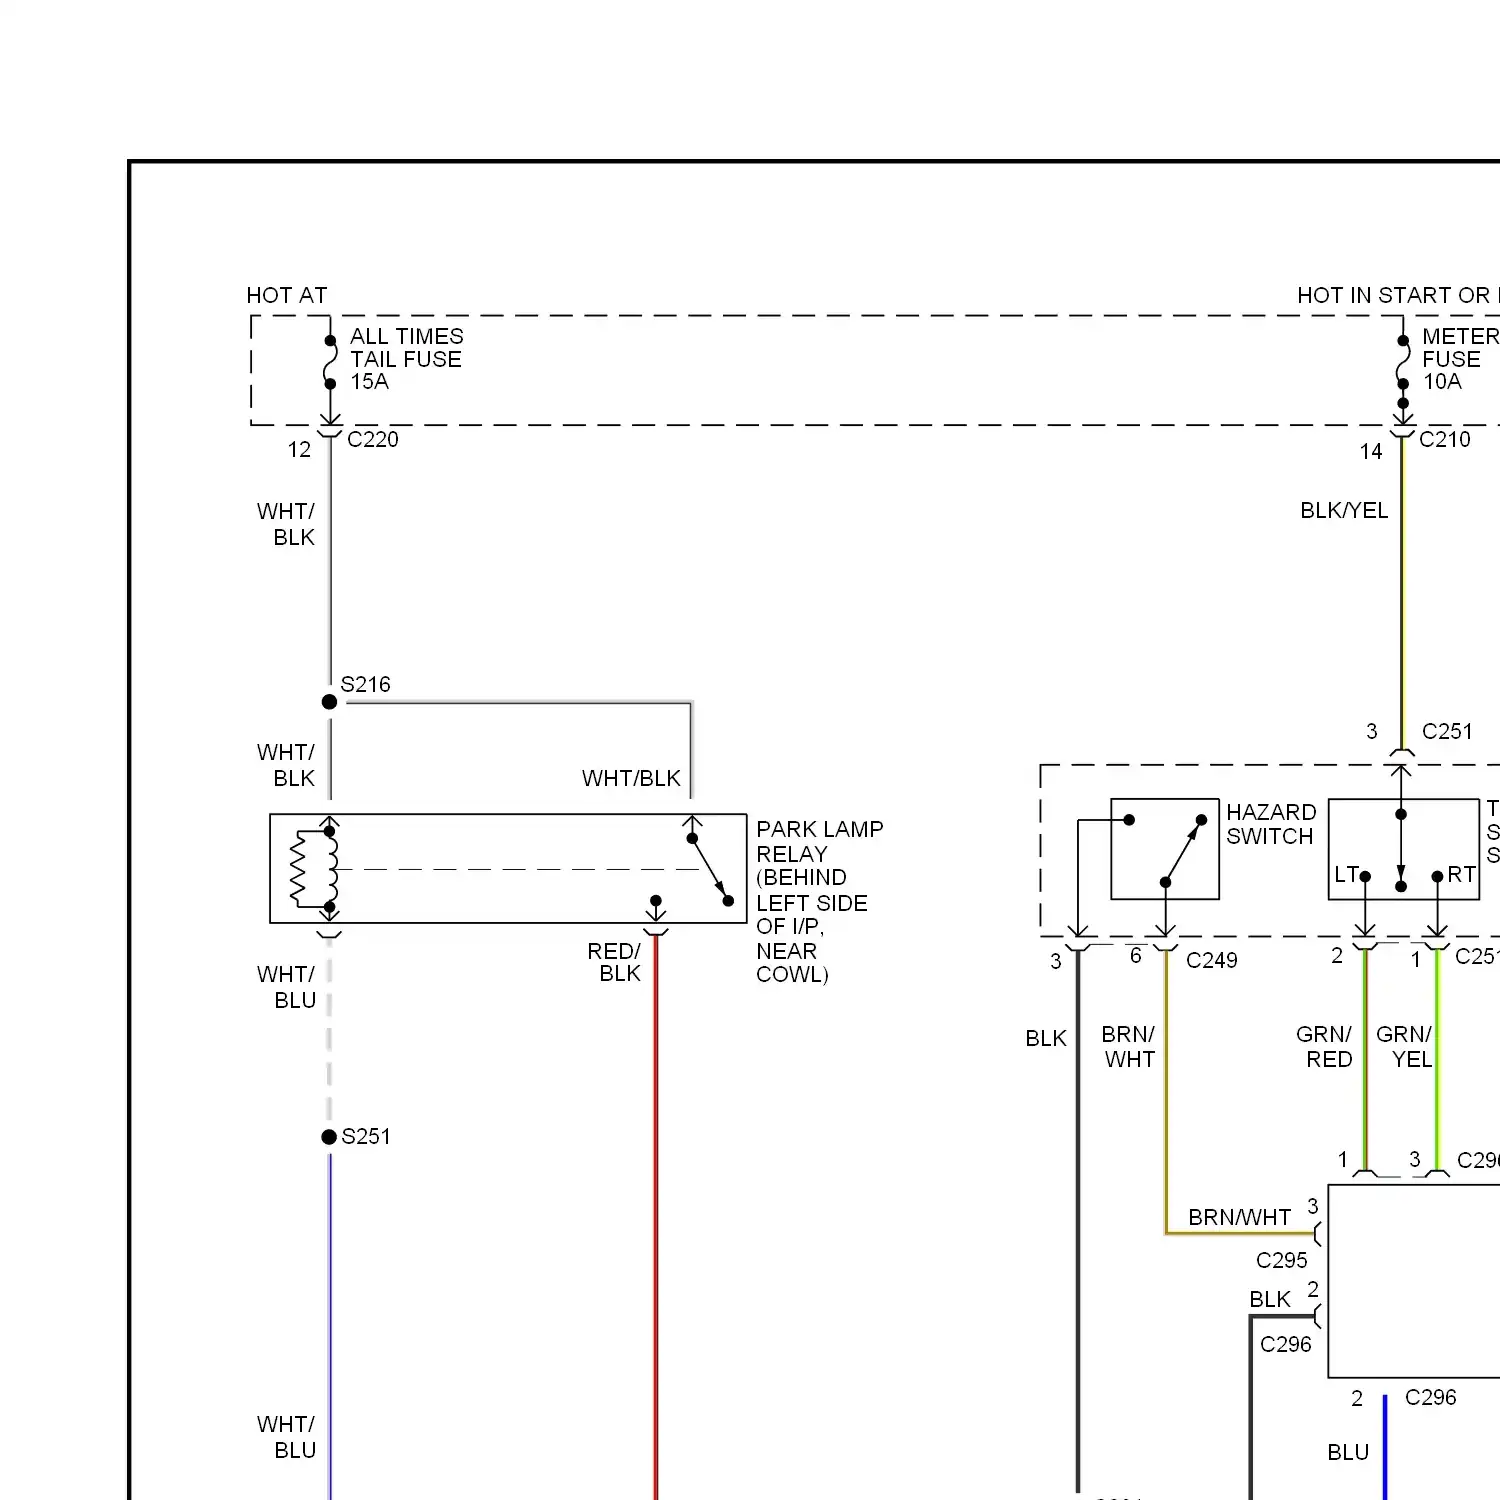Click the yellow-green BLK/YEL wire
Image resolution: width=1500 pixels, height=1500 pixels.
pos(1403,595)
